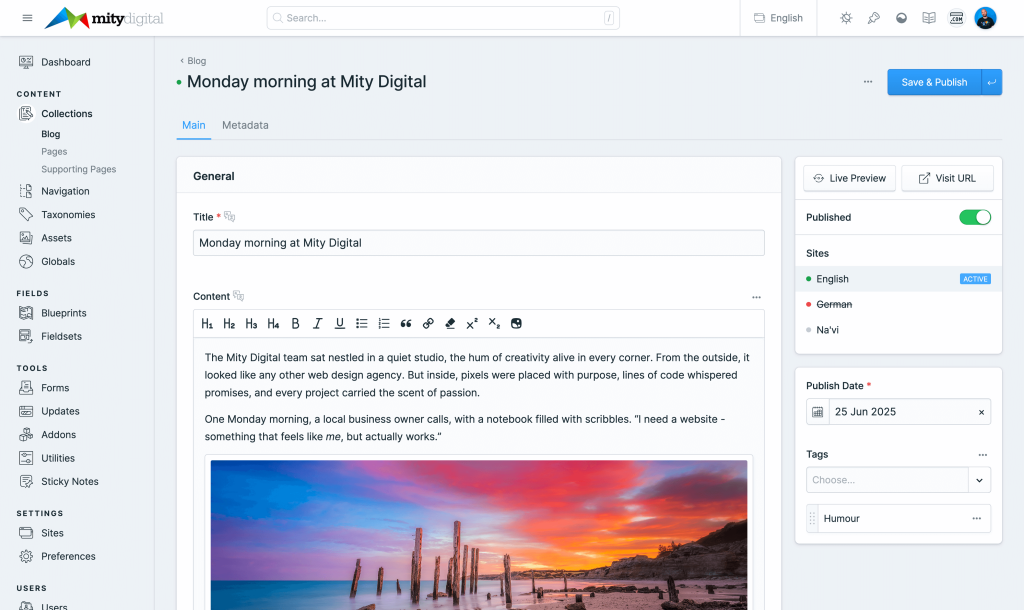The height and width of the screenshot is (610, 1024).
Task: Click the Visit URL button
Action: pos(947,178)
